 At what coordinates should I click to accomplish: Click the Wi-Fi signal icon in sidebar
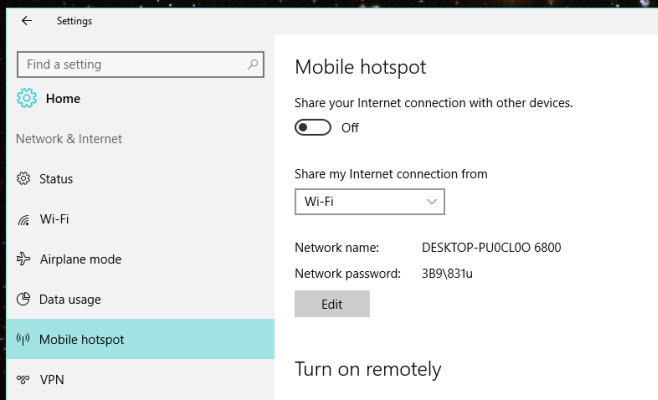point(23,219)
